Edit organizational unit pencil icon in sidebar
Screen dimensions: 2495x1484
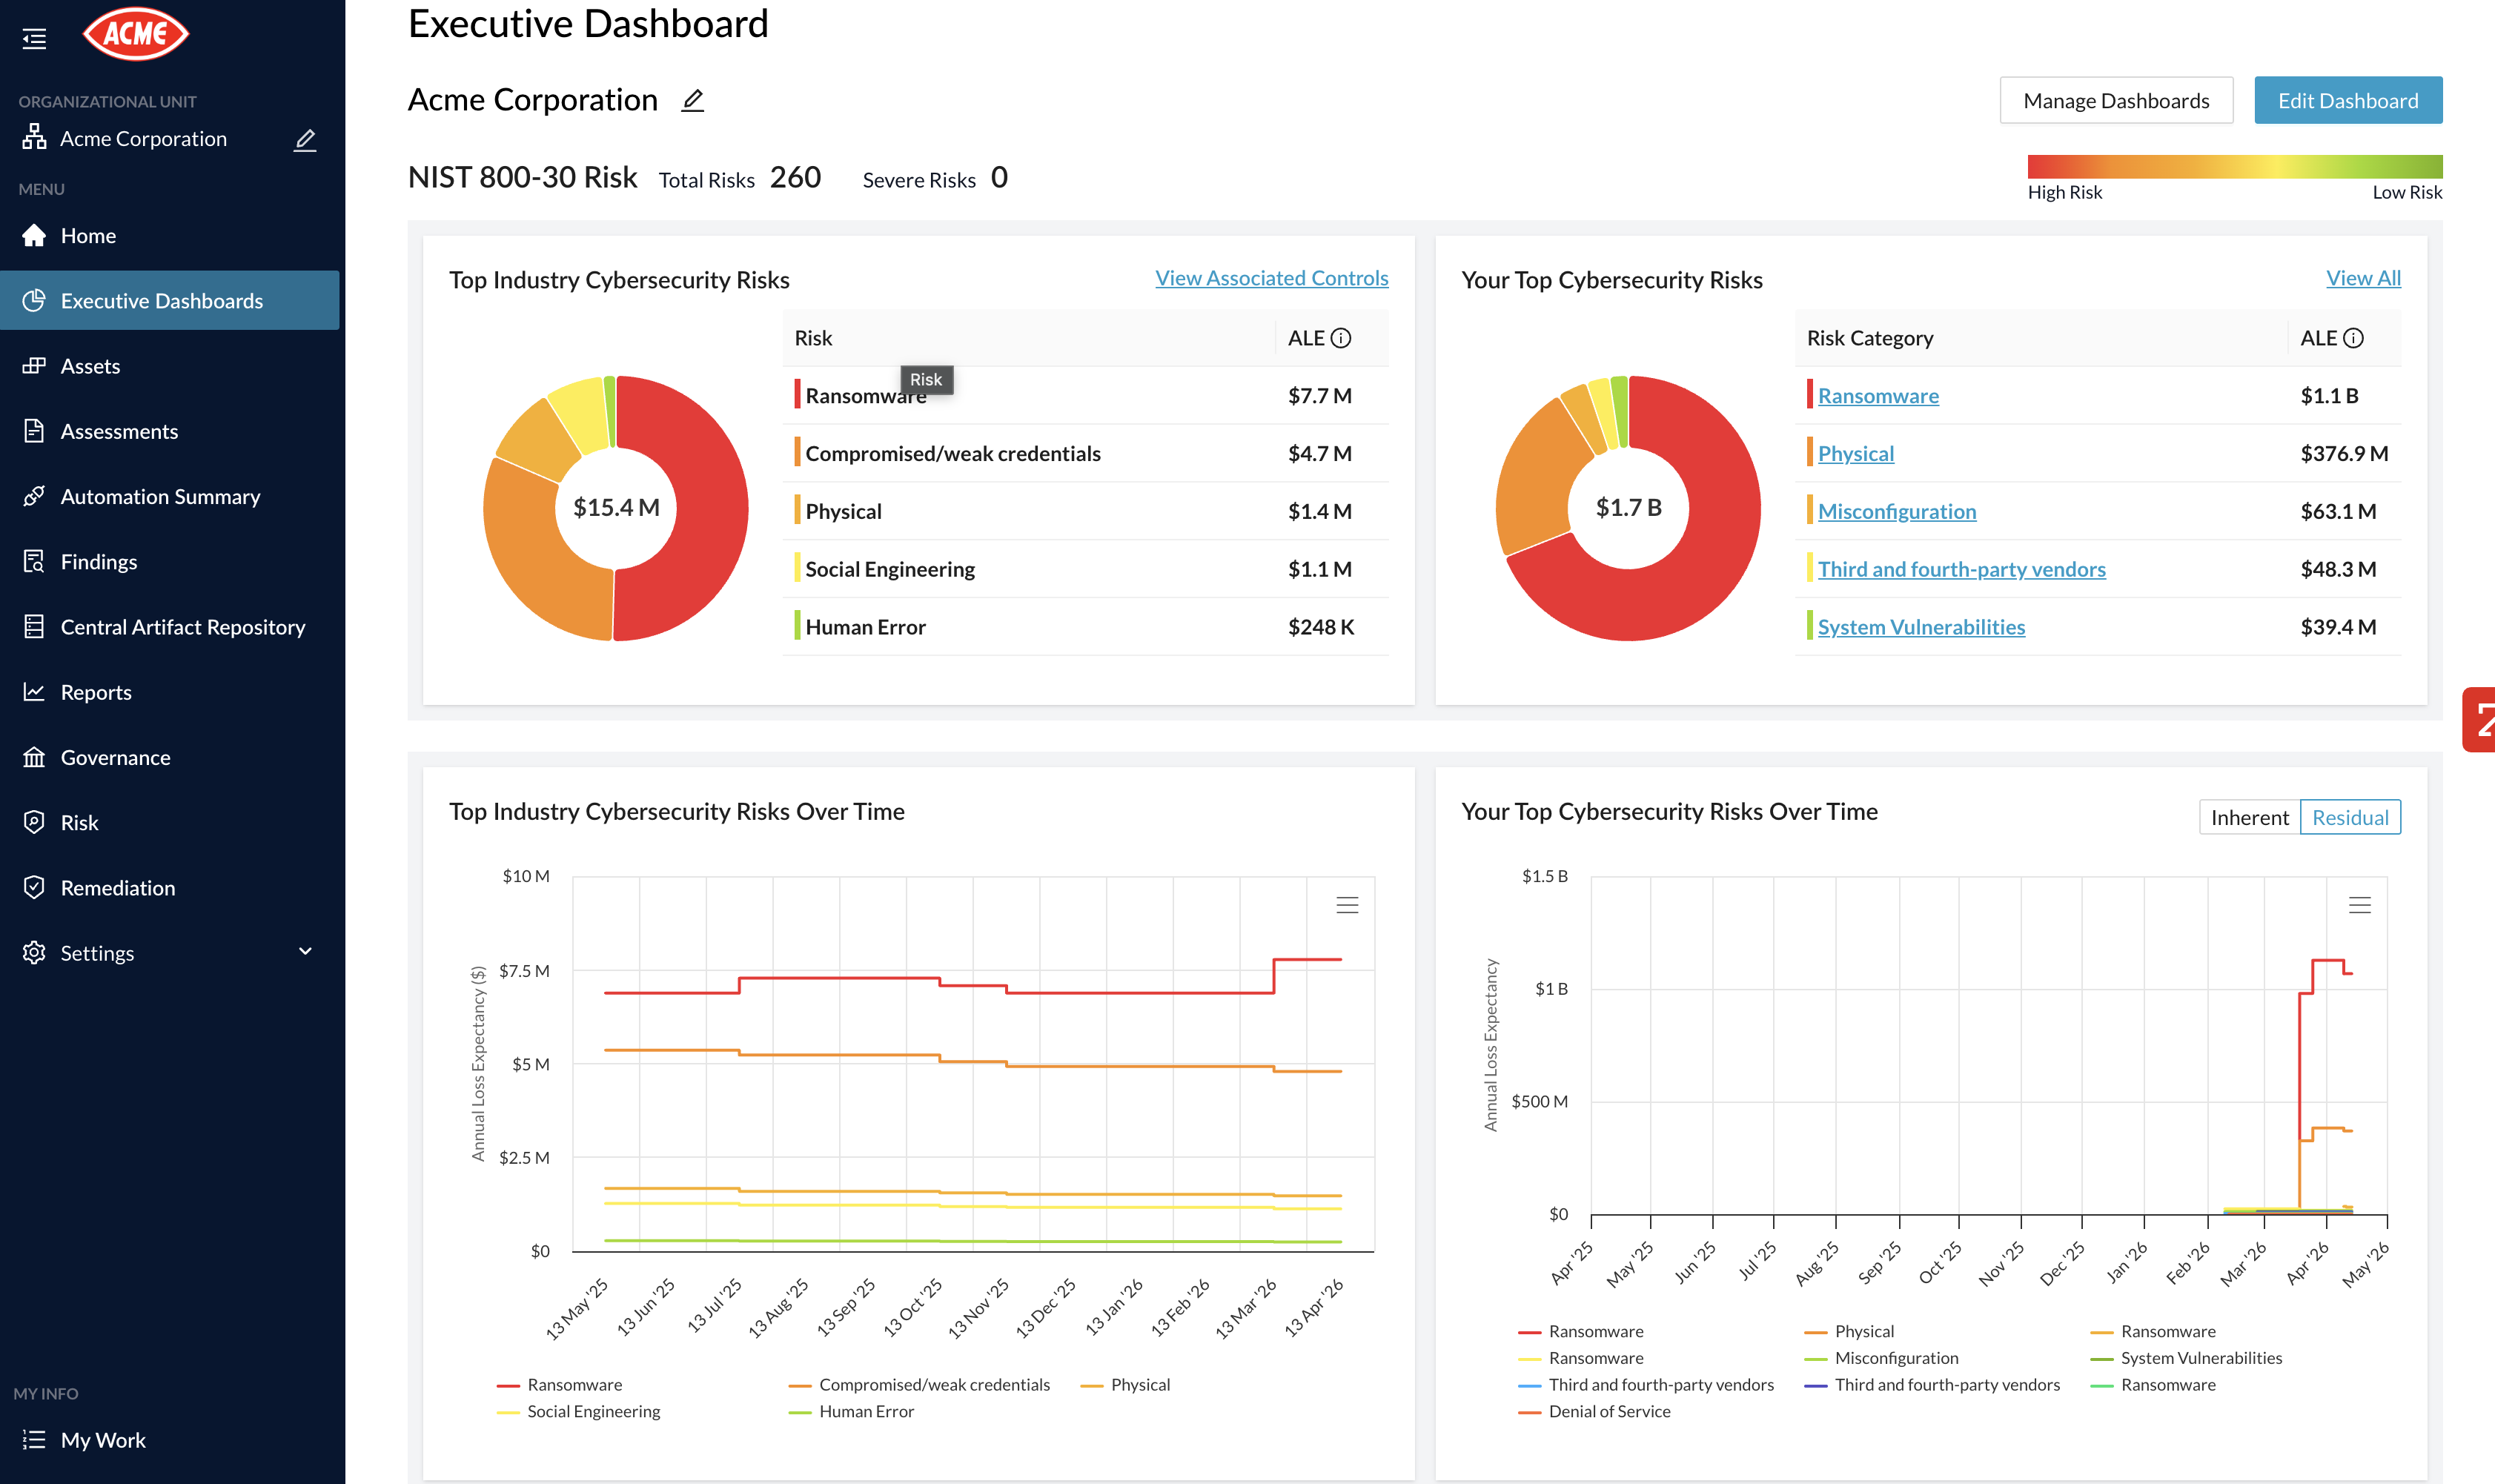tap(305, 140)
